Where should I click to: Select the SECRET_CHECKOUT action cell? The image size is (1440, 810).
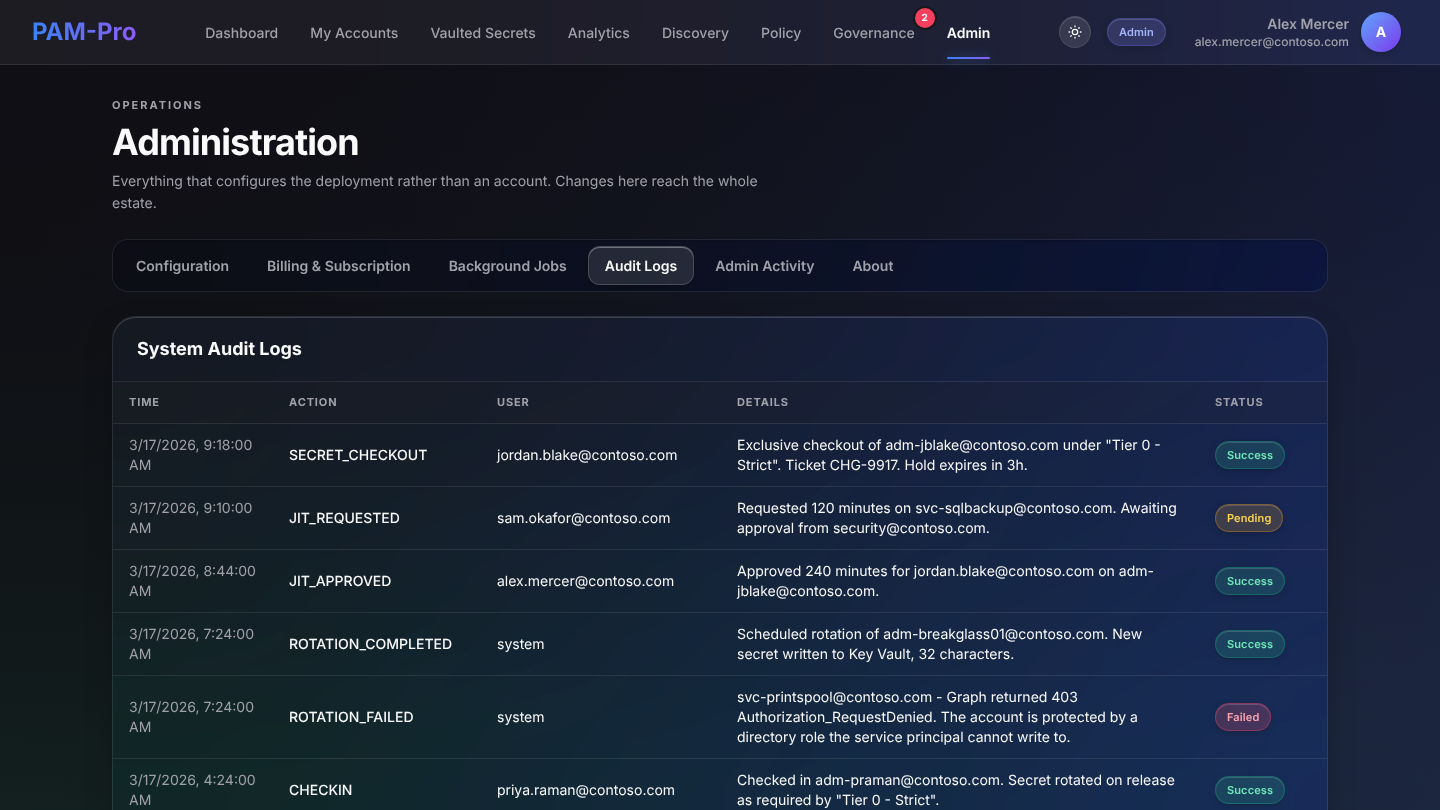point(358,455)
